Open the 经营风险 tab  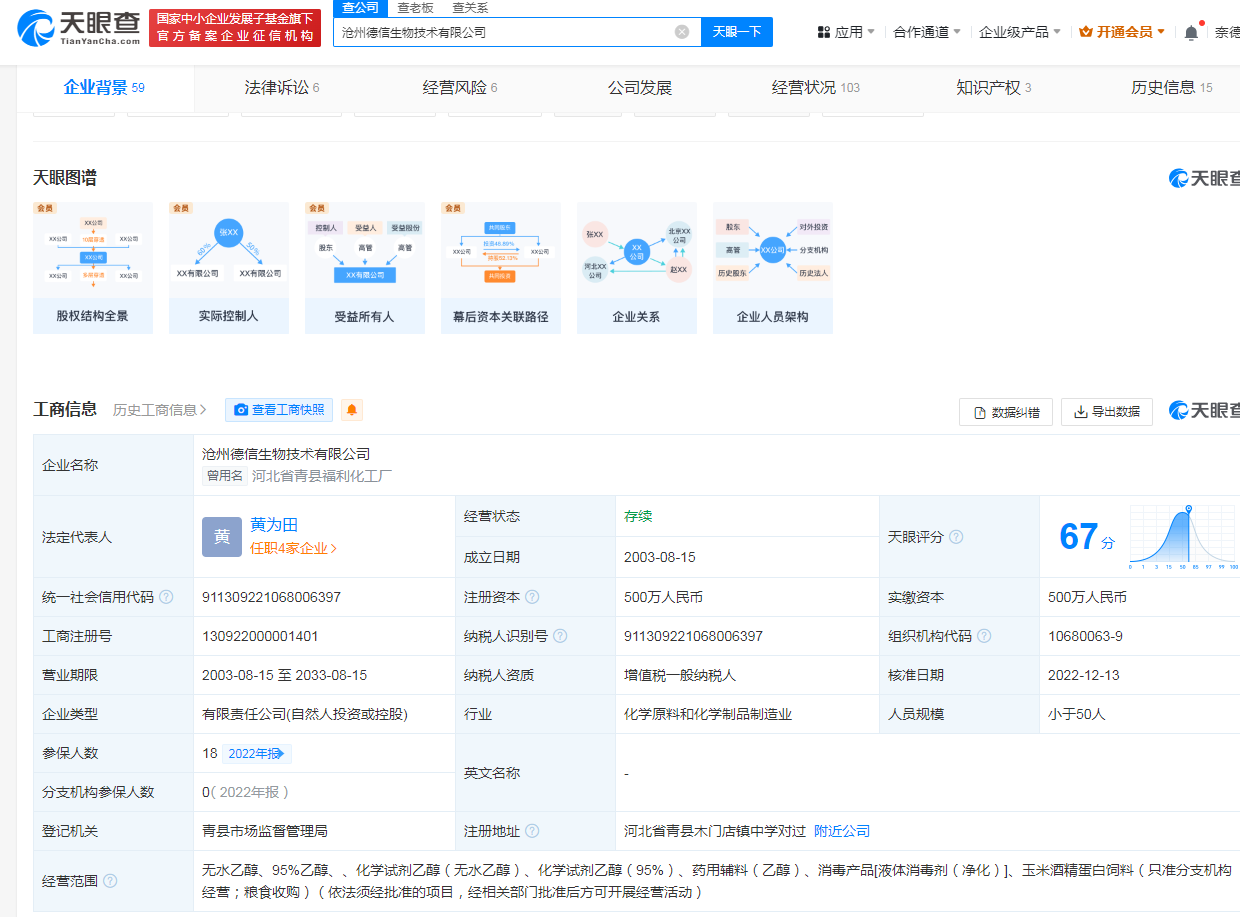coord(460,88)
